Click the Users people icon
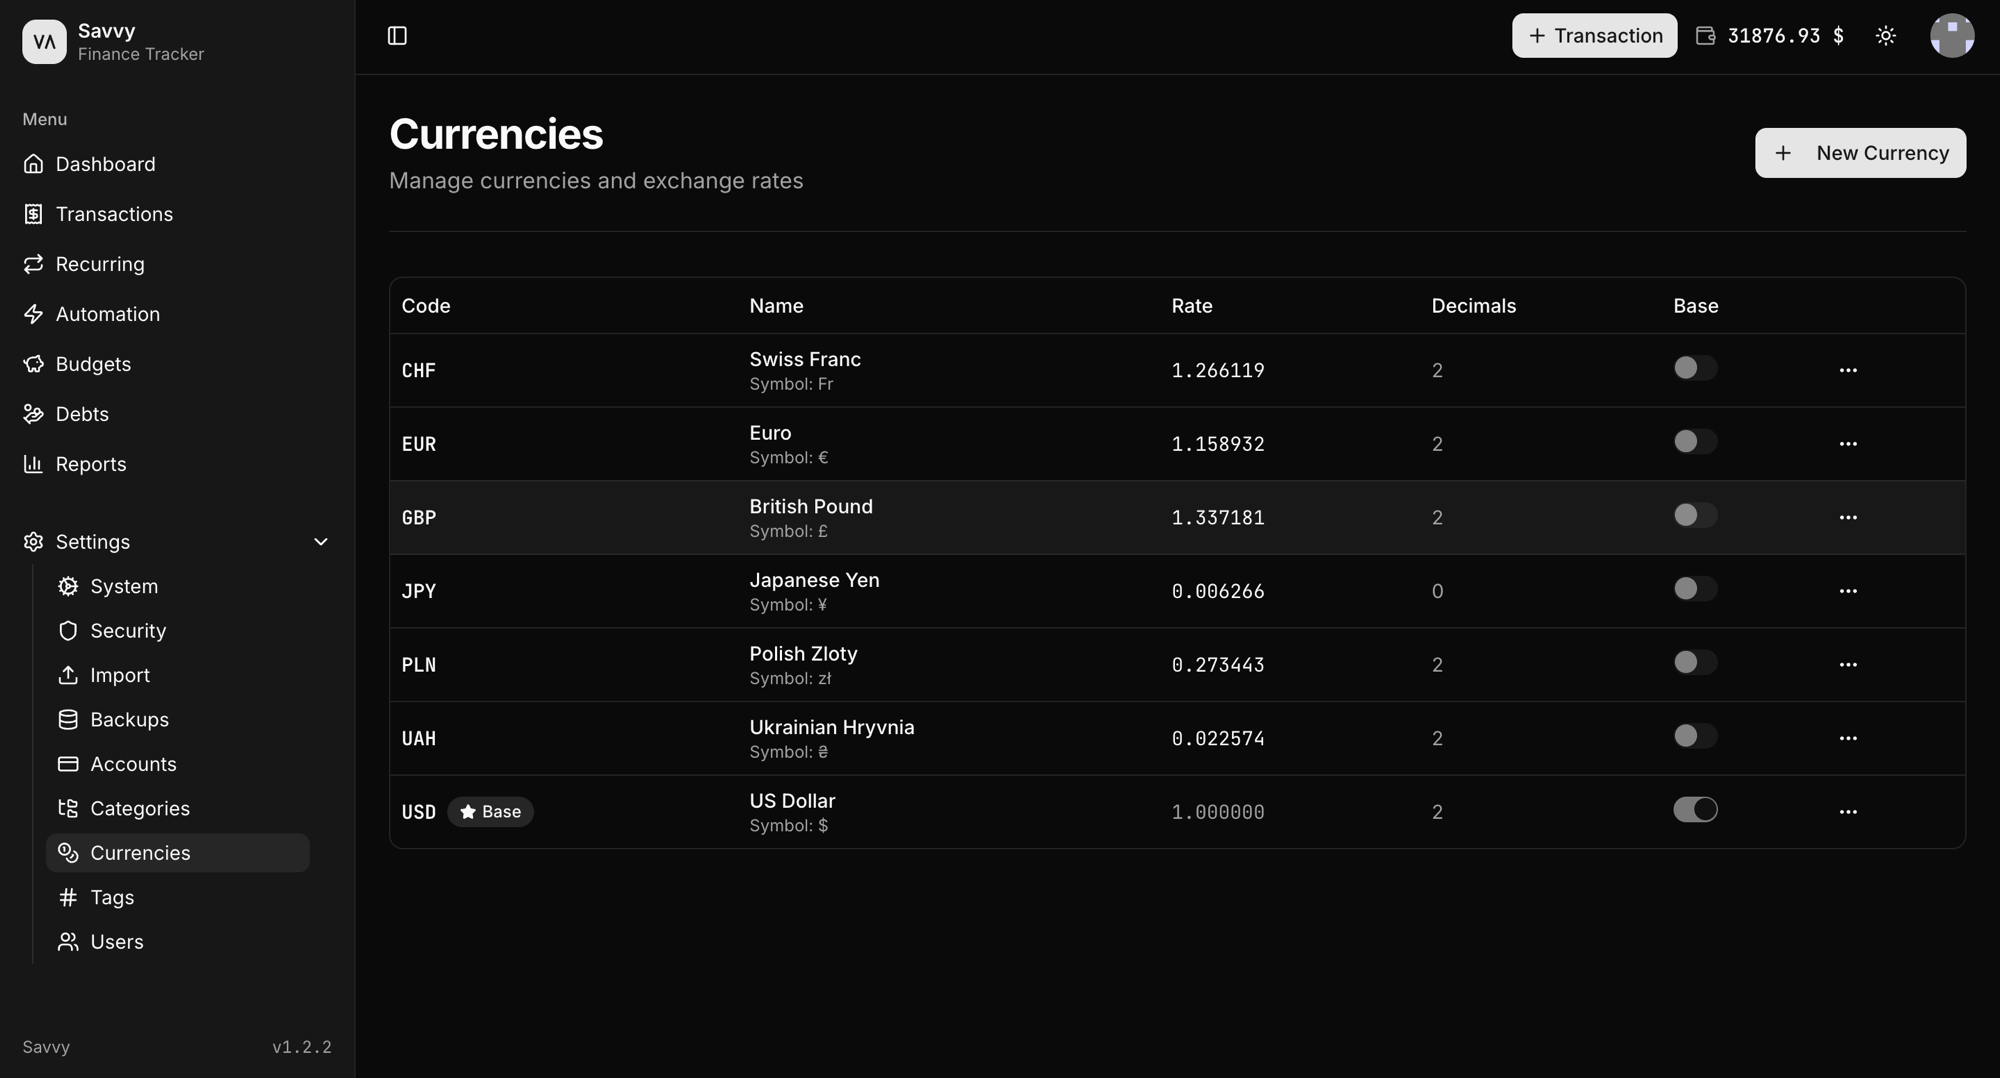2000x1078 pixels. click(68, 942)
